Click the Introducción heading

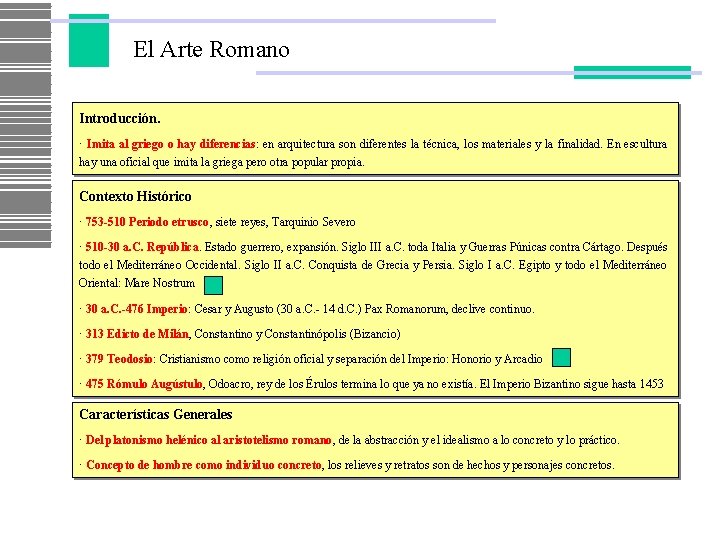[120, 118]
